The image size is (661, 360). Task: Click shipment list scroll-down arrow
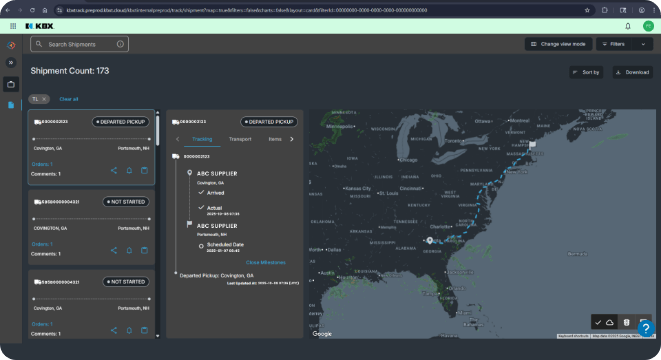158,336
